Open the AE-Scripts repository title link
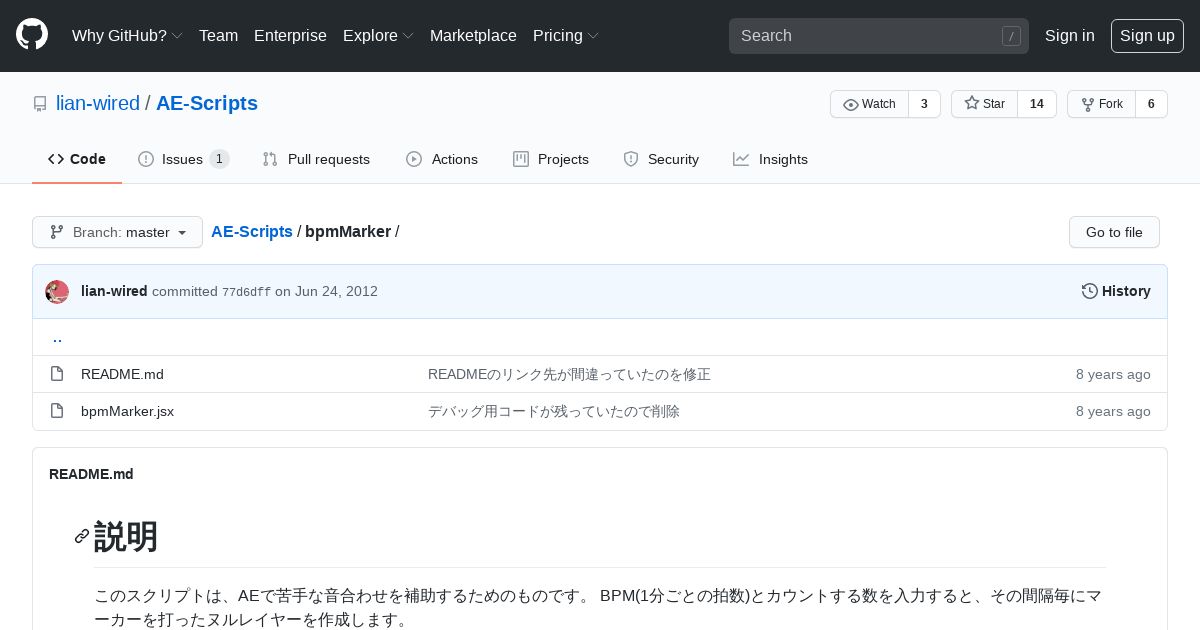The width and height of the screenshot is (1200, 630). coord(207,103)
